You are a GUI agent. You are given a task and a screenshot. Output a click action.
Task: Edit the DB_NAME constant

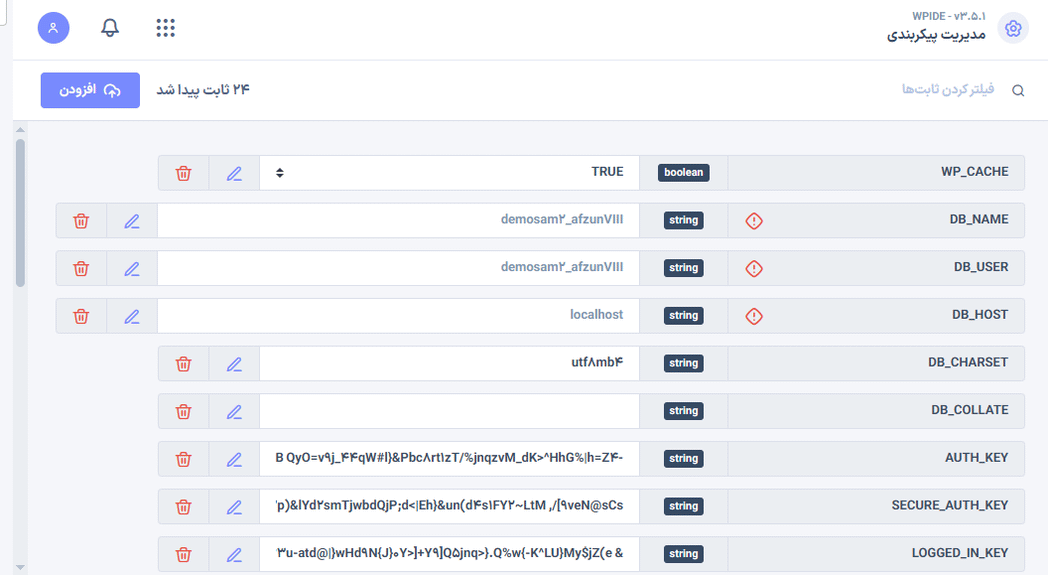click(x=132, y=221)
